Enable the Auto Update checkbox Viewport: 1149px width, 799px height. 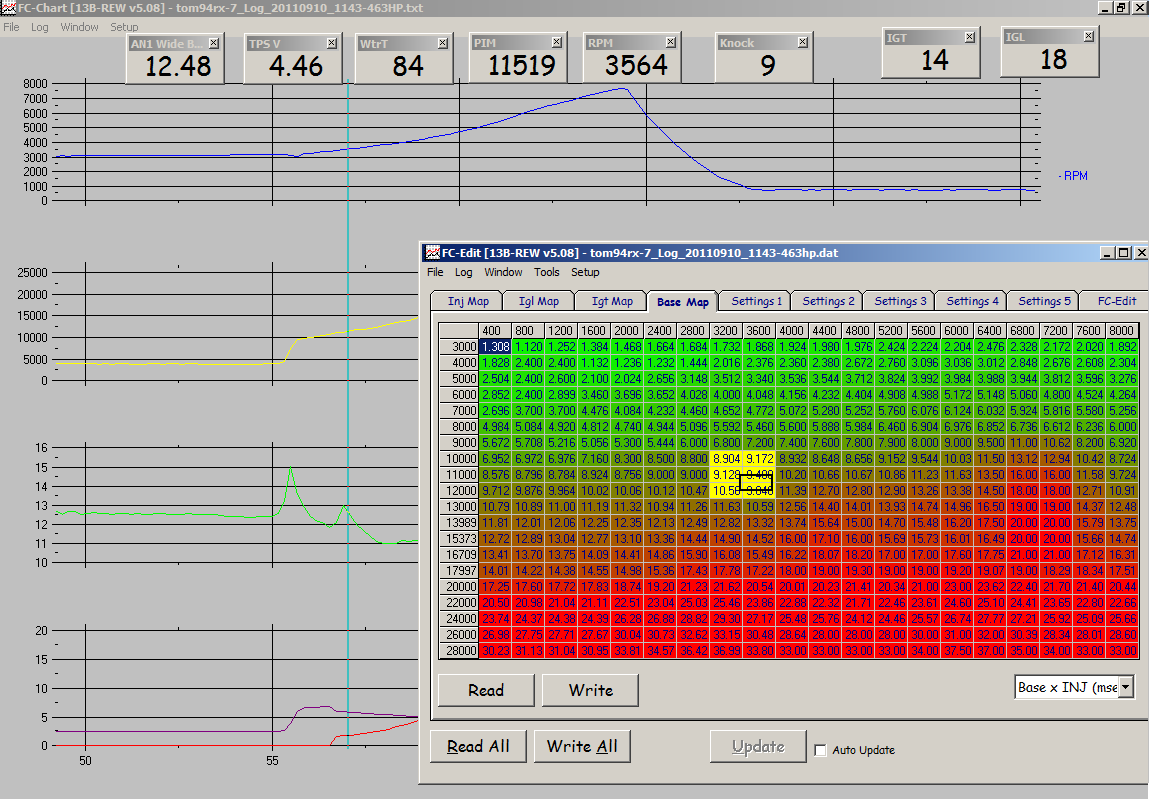point(821,750)
